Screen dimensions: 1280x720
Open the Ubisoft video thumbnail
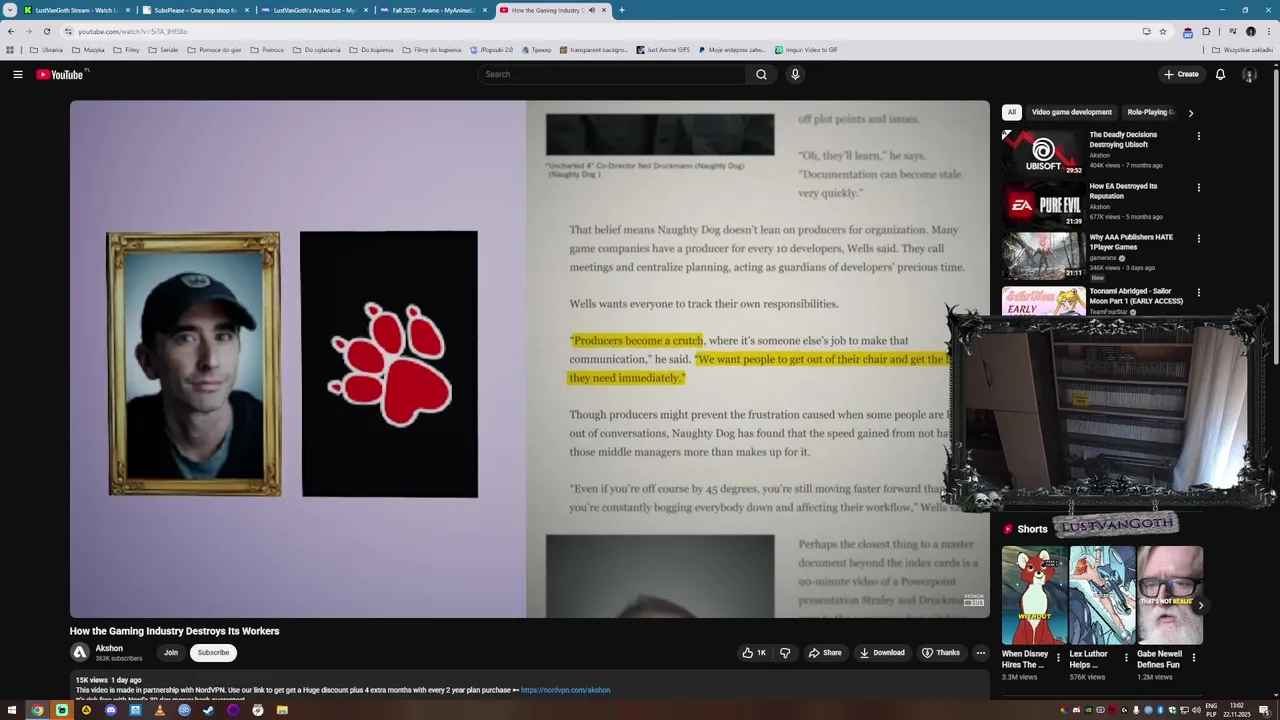[1043, 153]
